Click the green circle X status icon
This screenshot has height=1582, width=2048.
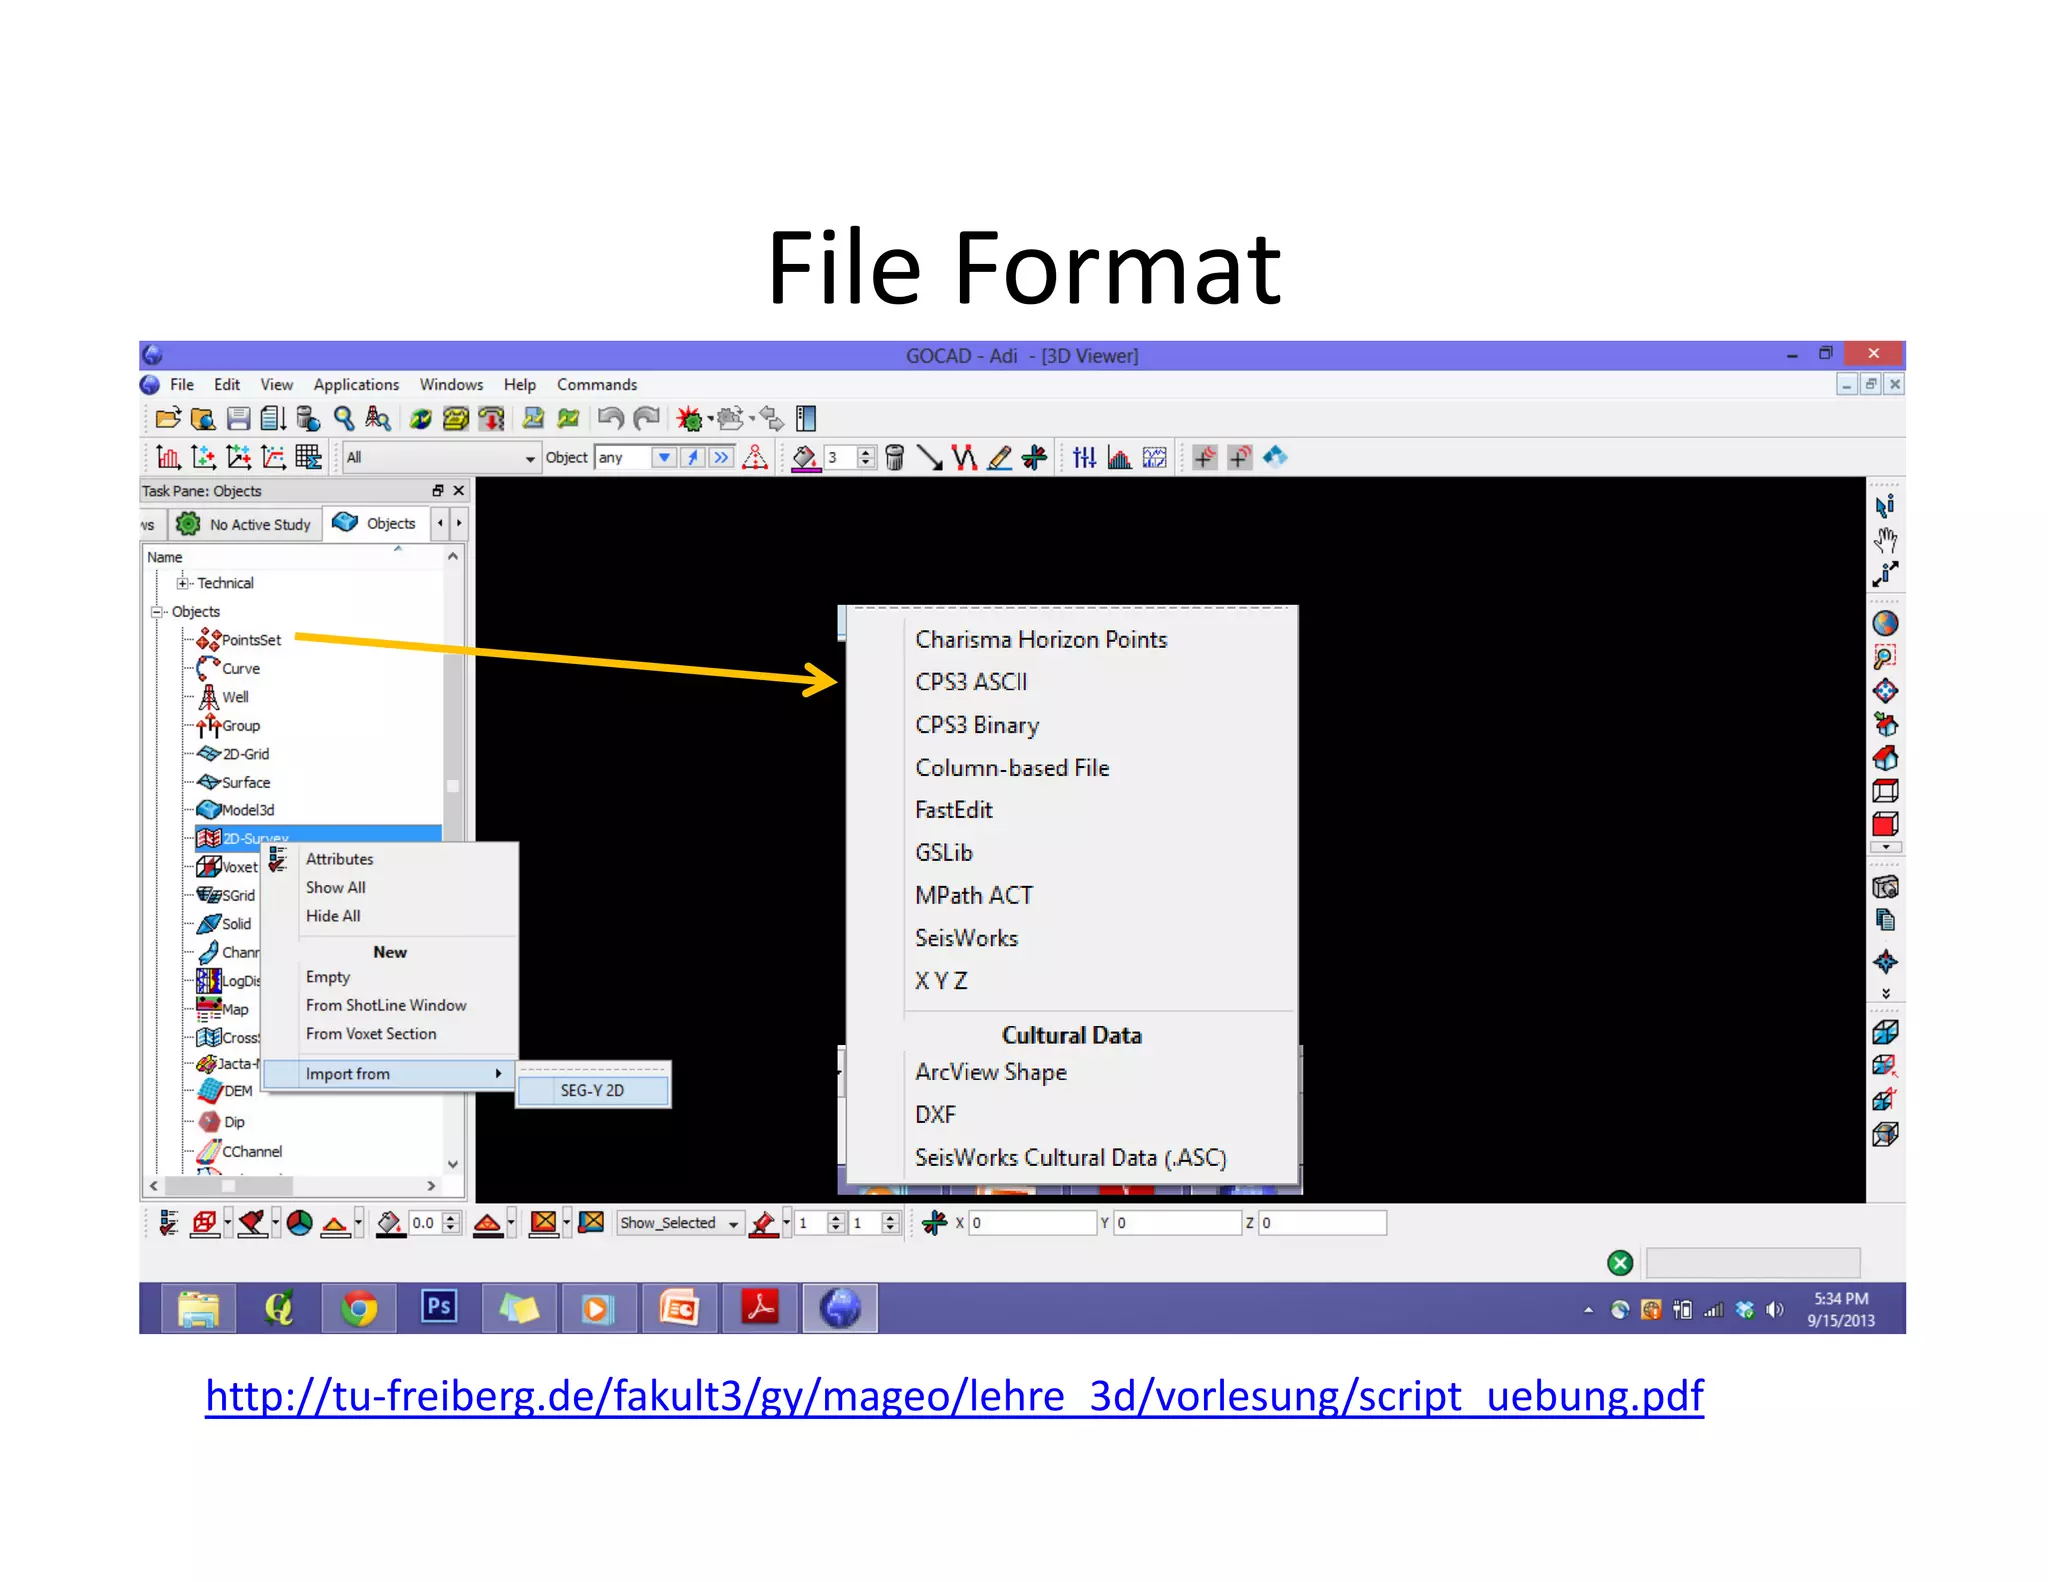[x=1620, y=1263]
